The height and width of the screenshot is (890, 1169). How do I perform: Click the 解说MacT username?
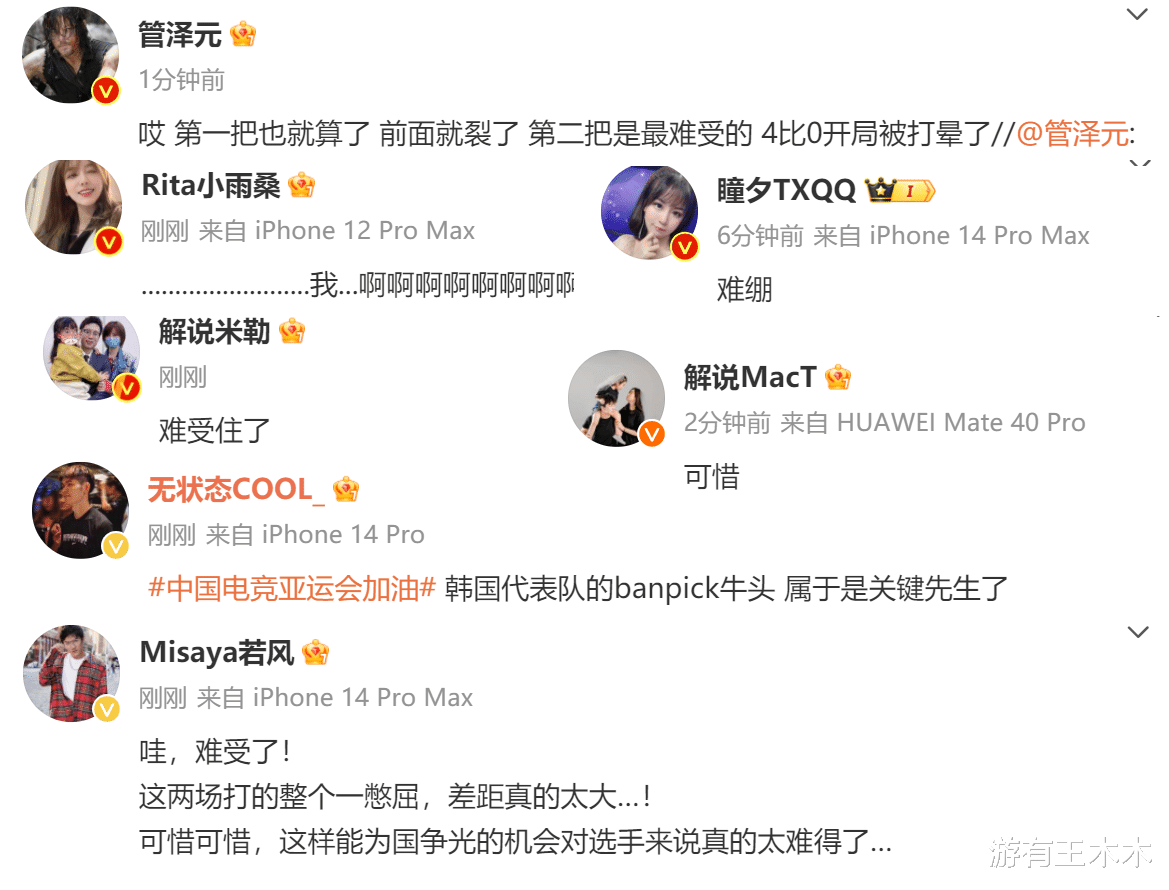pos(750,377)
